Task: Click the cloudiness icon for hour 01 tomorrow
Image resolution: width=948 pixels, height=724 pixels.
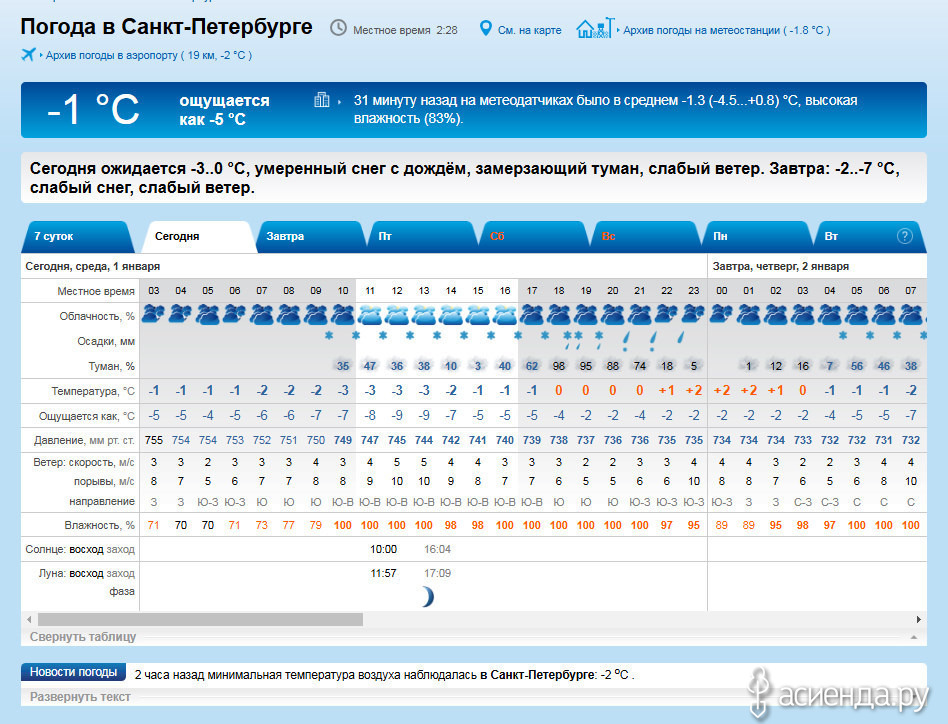Action: (748, 315)
